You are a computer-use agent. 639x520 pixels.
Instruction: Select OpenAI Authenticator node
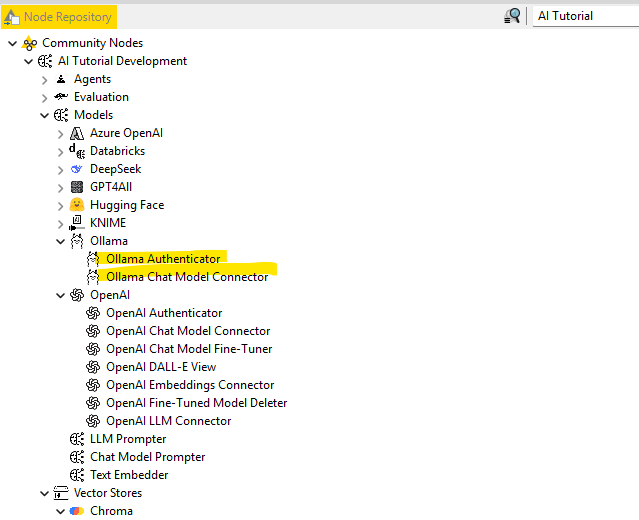[164, 313]
